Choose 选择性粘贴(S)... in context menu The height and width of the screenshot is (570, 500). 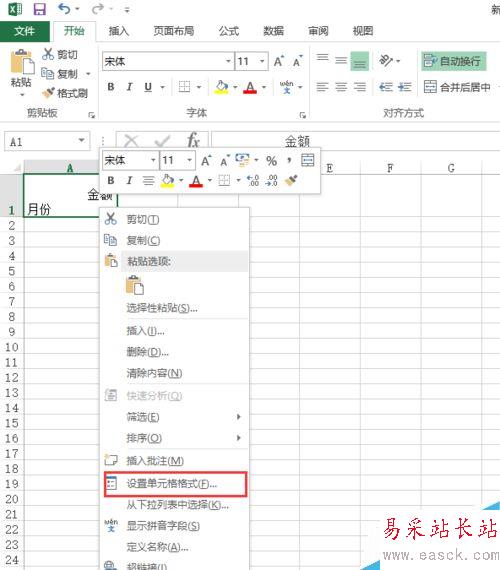coord(175,308)
